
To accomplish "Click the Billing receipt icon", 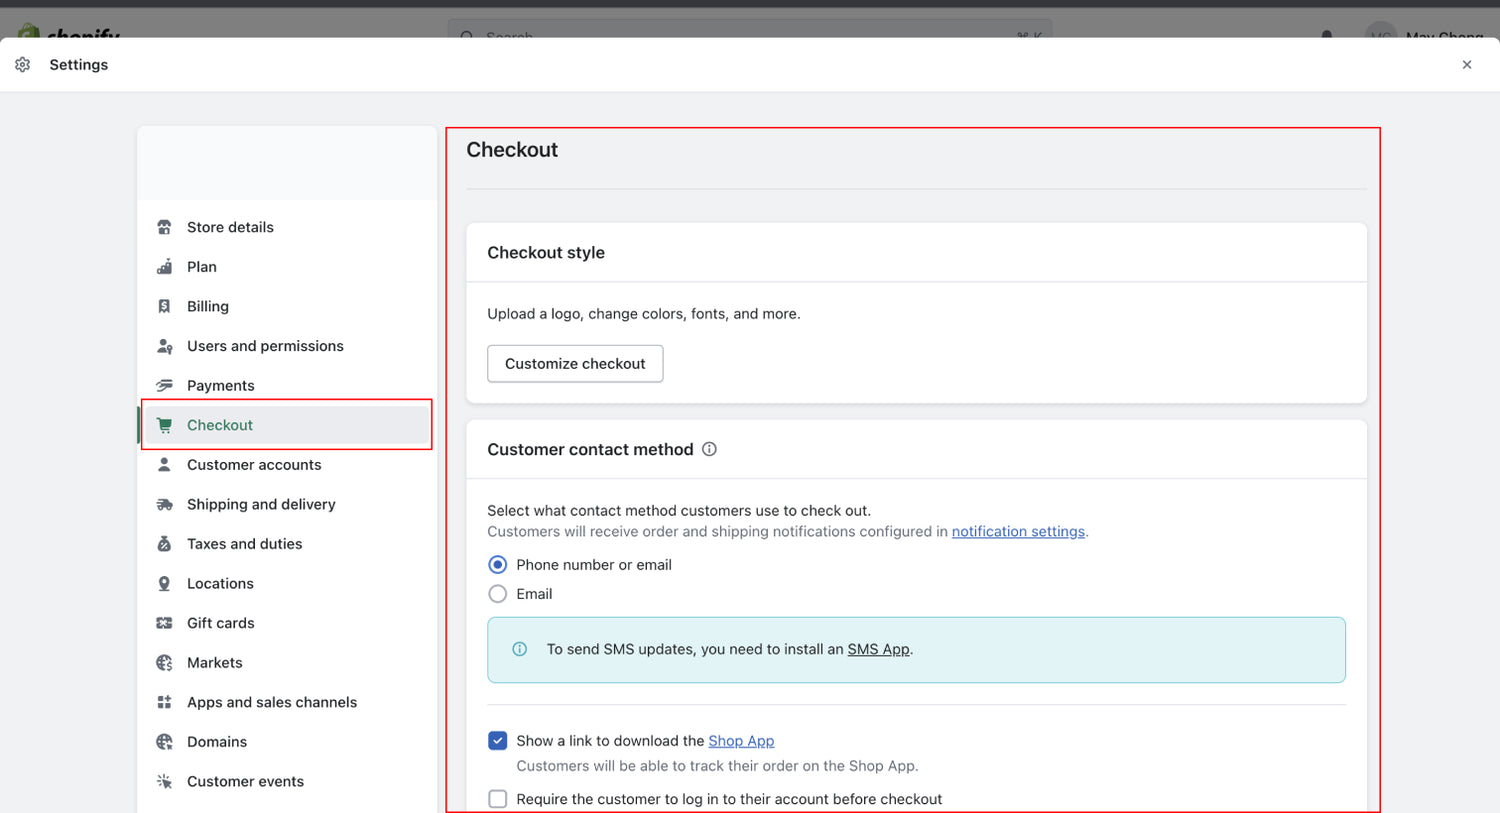I will pos(164,306).
